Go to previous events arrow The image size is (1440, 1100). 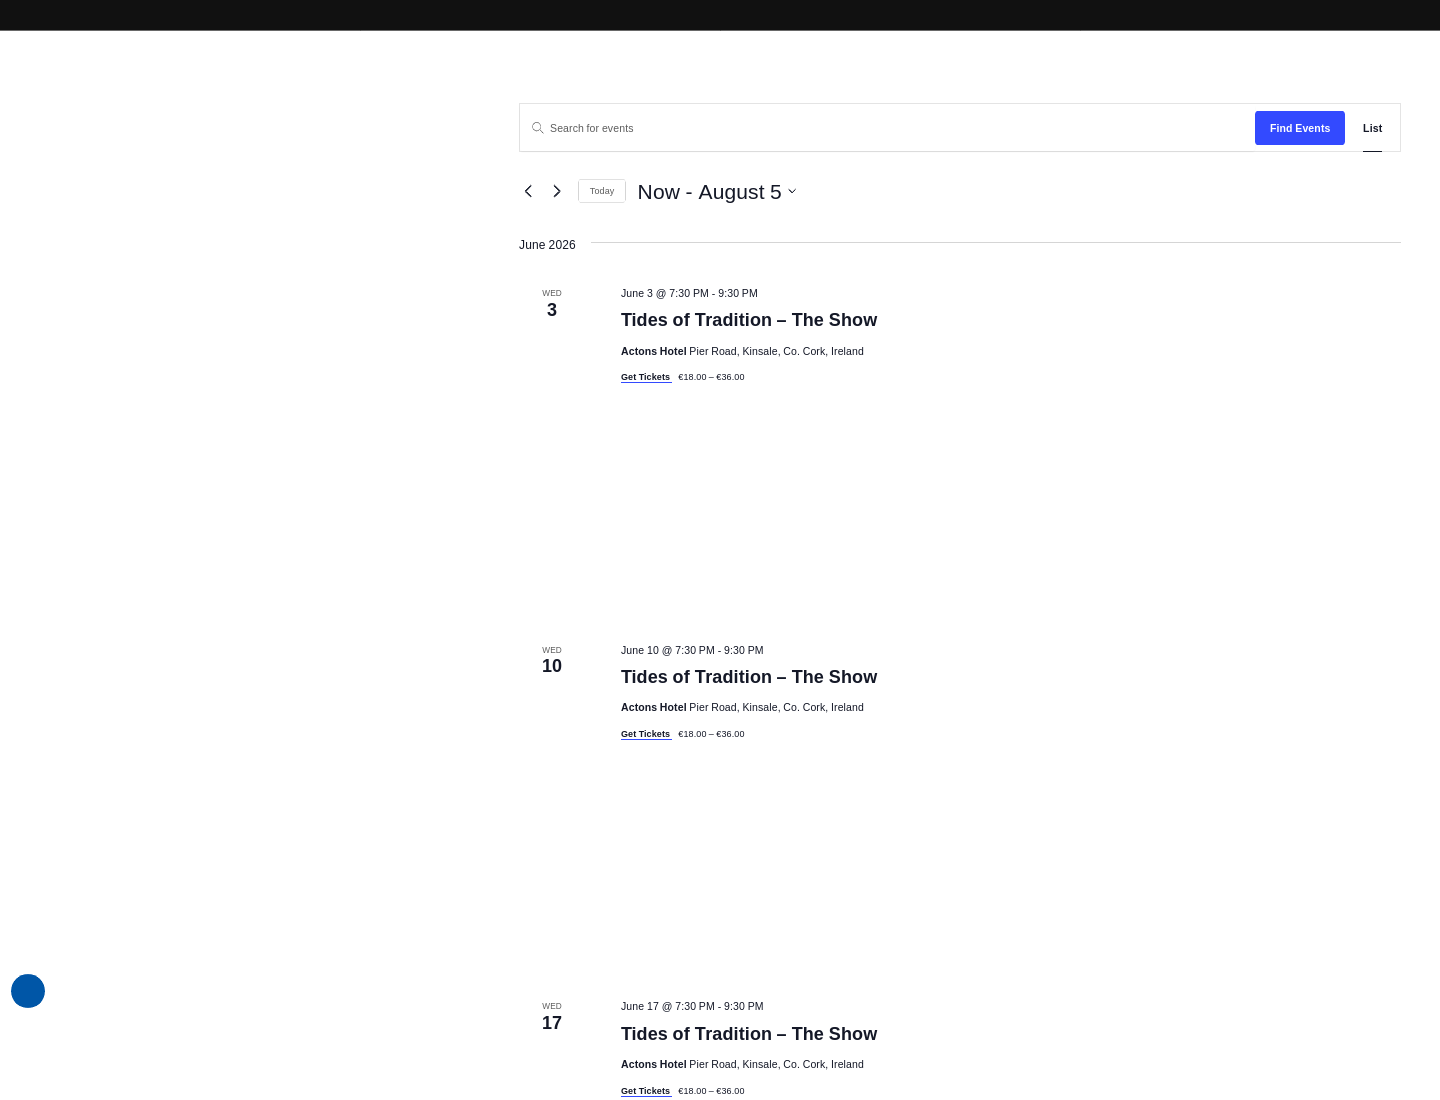(528, 191)
